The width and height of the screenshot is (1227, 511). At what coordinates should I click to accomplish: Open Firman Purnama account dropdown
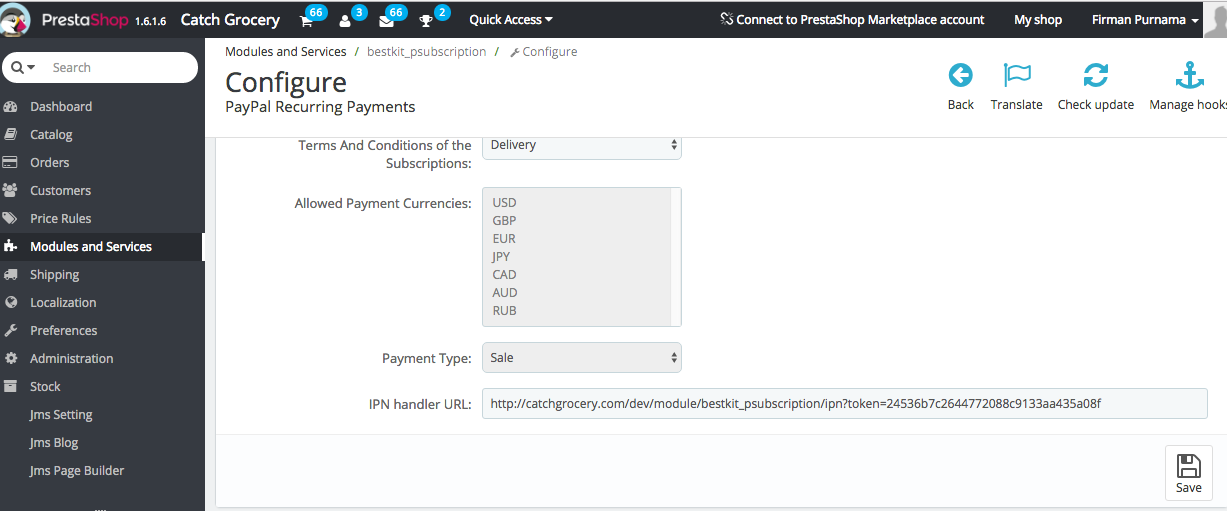[x=1145, y=20]
